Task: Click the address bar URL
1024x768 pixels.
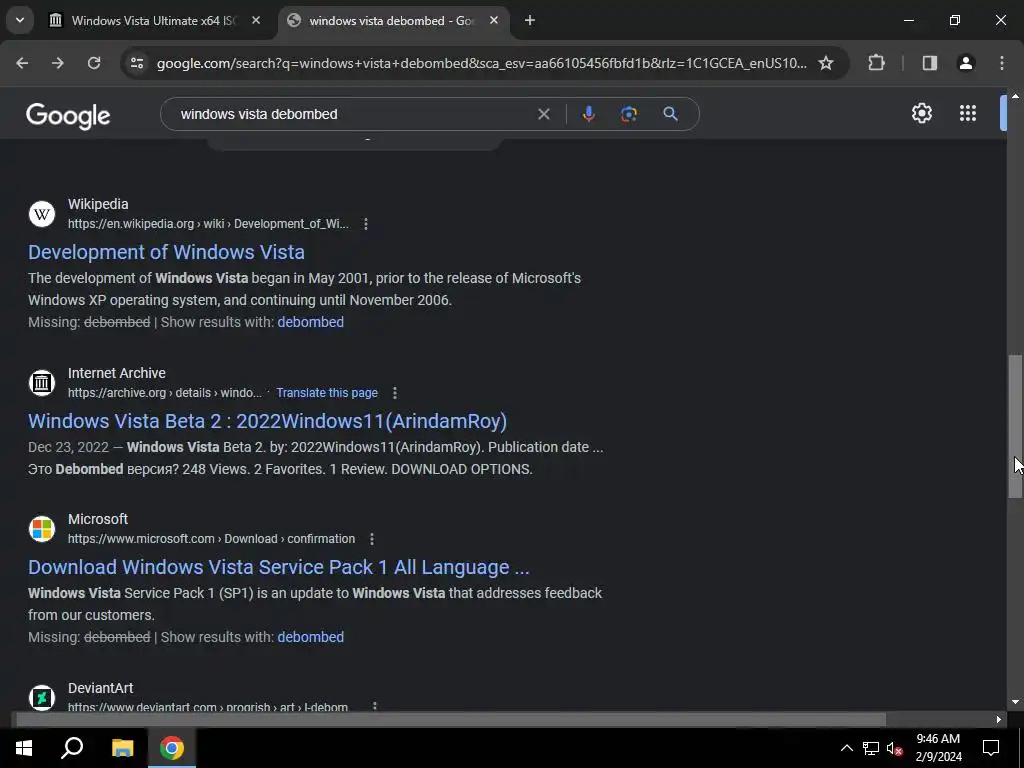Action: pos(481,63)
